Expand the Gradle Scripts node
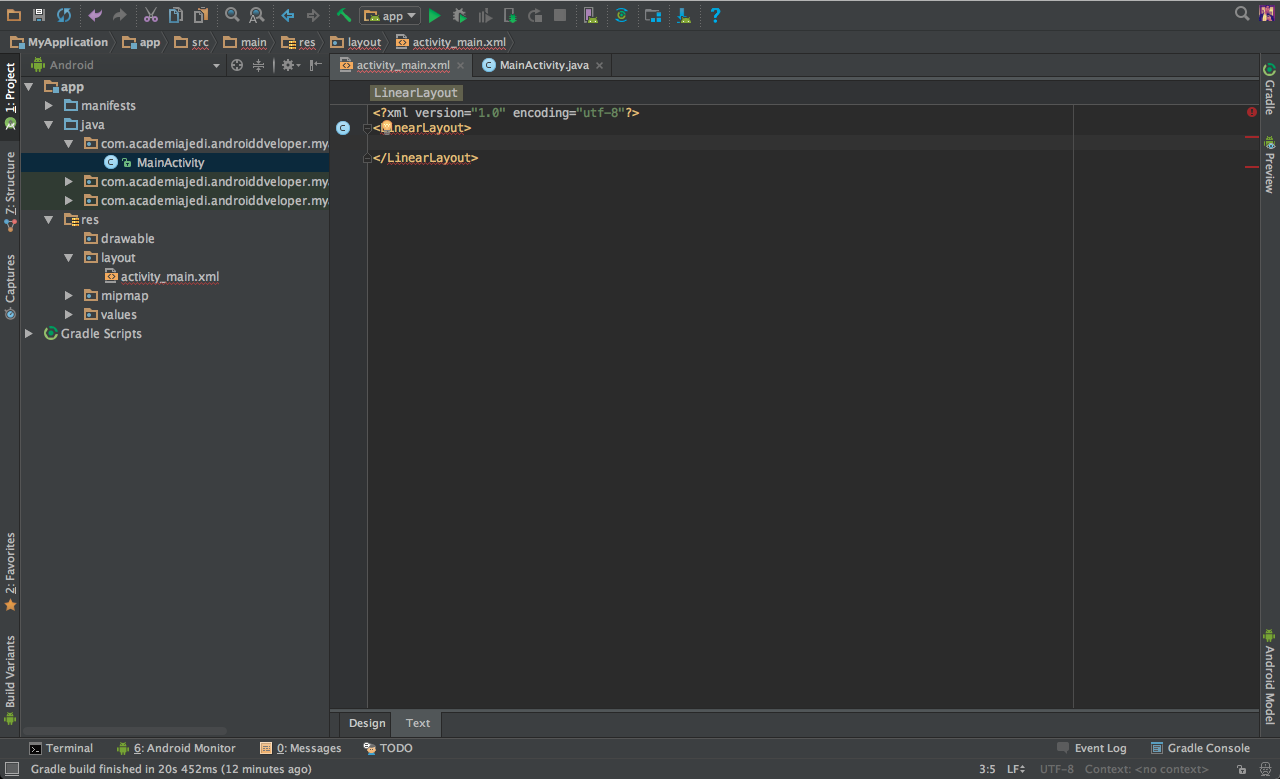 pos(28,333)
